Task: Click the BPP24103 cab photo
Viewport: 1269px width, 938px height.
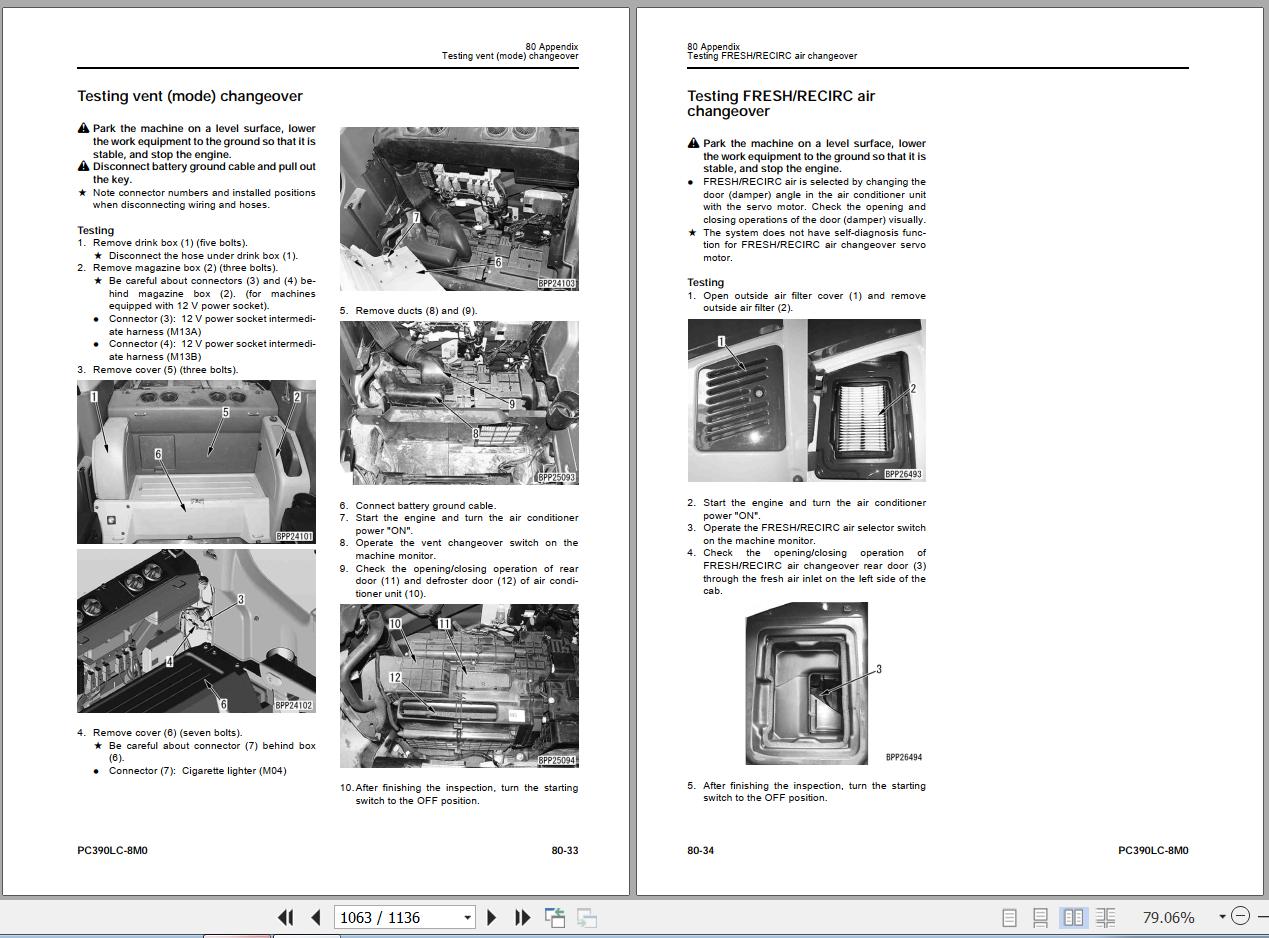Action: pyautogui.click(x=459, y=209)
